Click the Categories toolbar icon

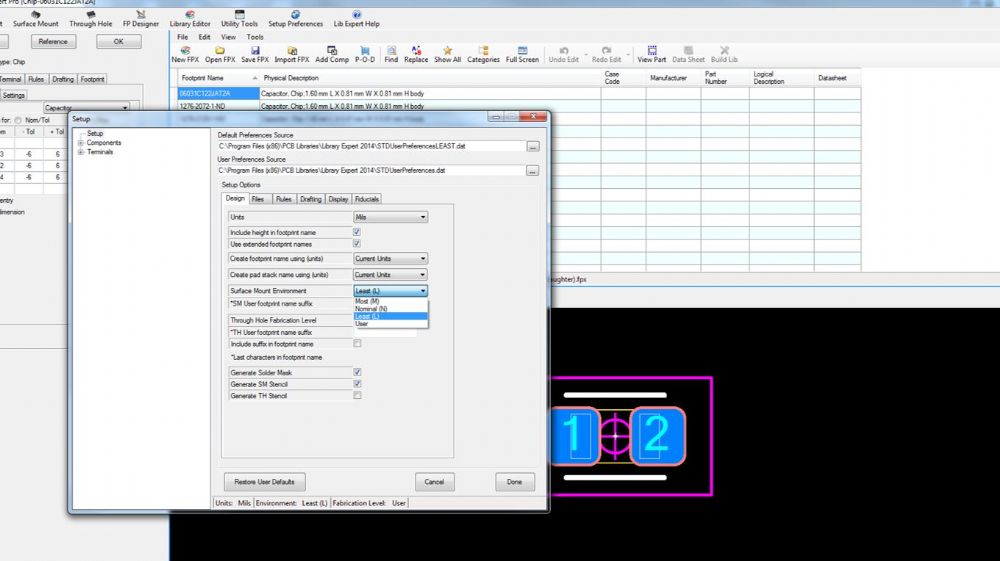pos(483,51)
